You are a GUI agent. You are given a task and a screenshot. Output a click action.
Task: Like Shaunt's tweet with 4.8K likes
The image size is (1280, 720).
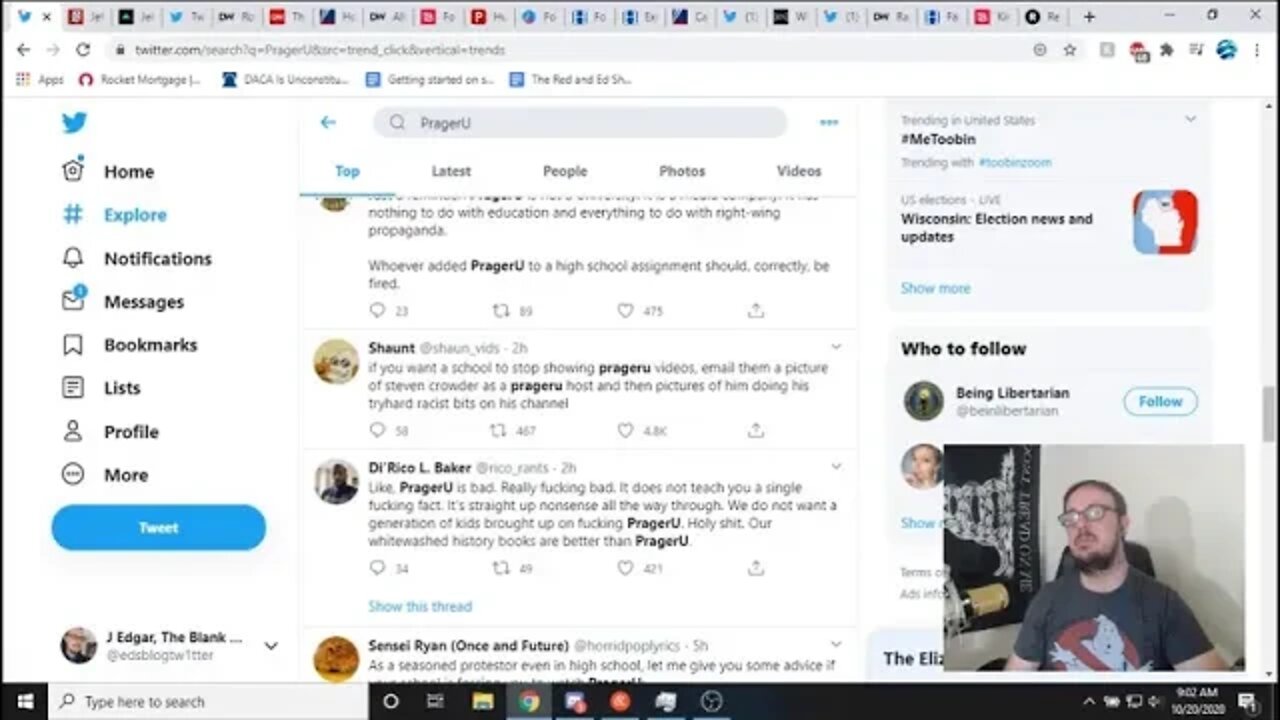point(625,430)
